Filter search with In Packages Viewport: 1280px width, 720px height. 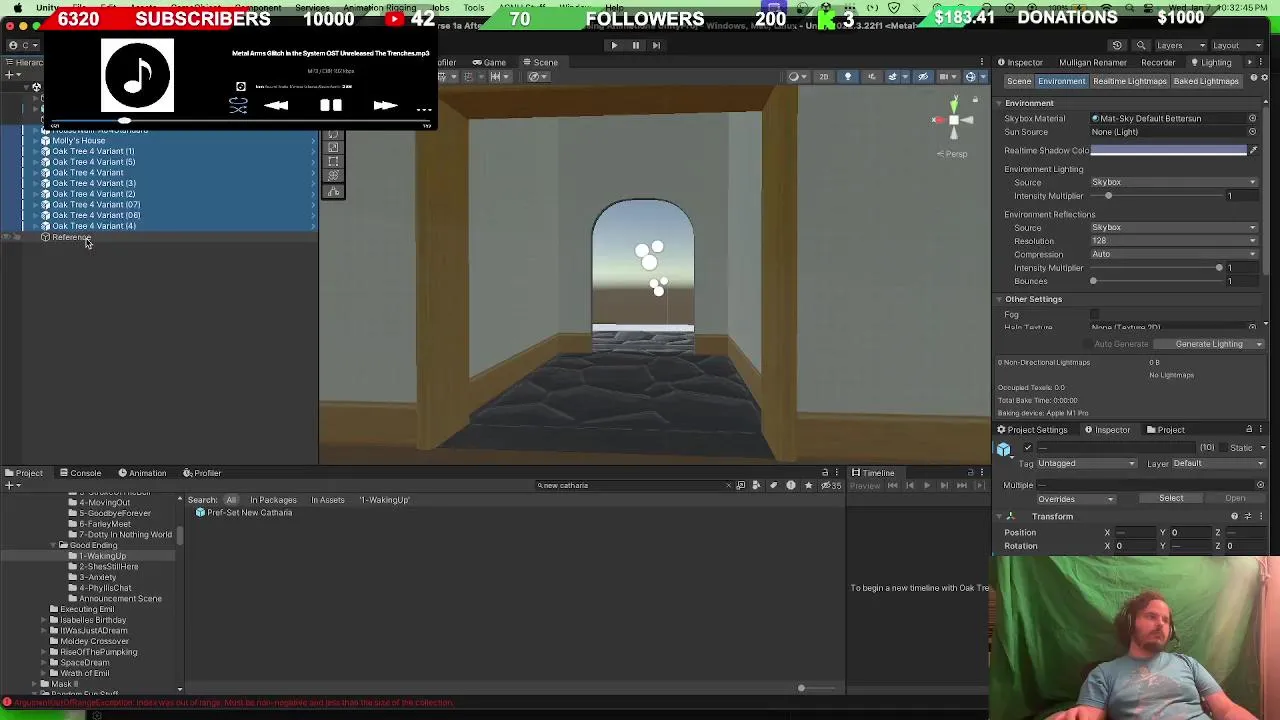point(273,500)
